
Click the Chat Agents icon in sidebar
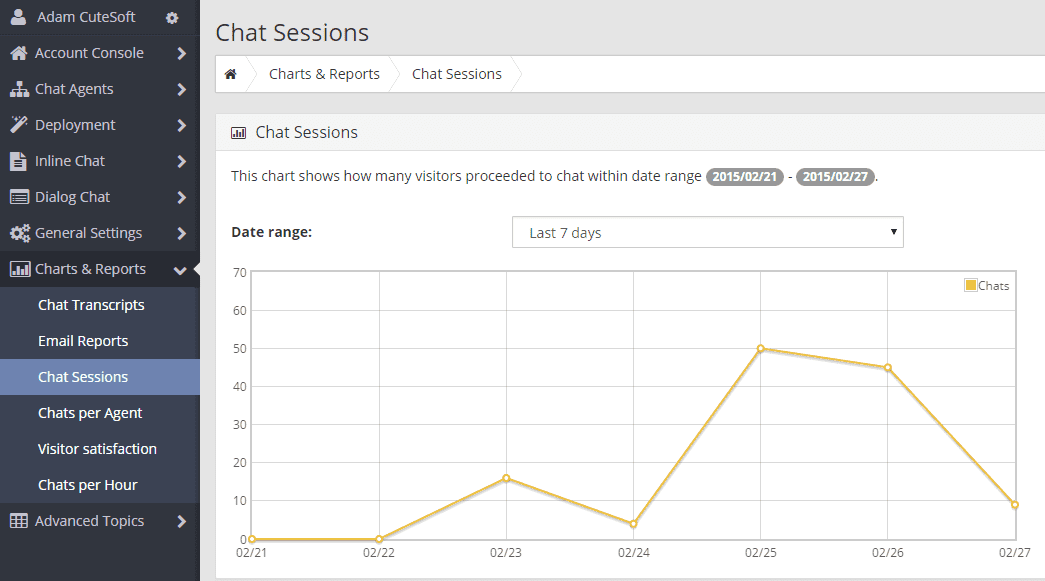[x=19, y=88]
